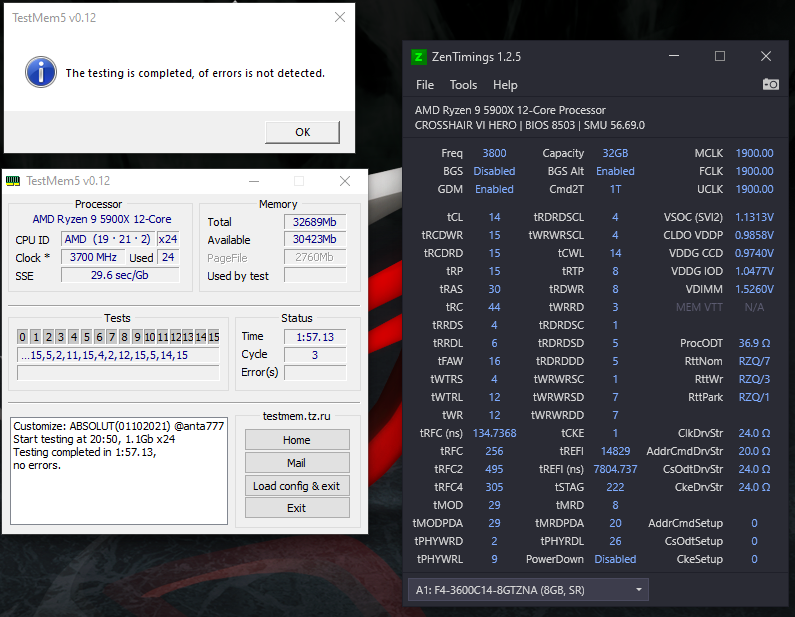795x617 pixels.
Task: Click the BGS Alt Enabled value
Action: [615, 171]
